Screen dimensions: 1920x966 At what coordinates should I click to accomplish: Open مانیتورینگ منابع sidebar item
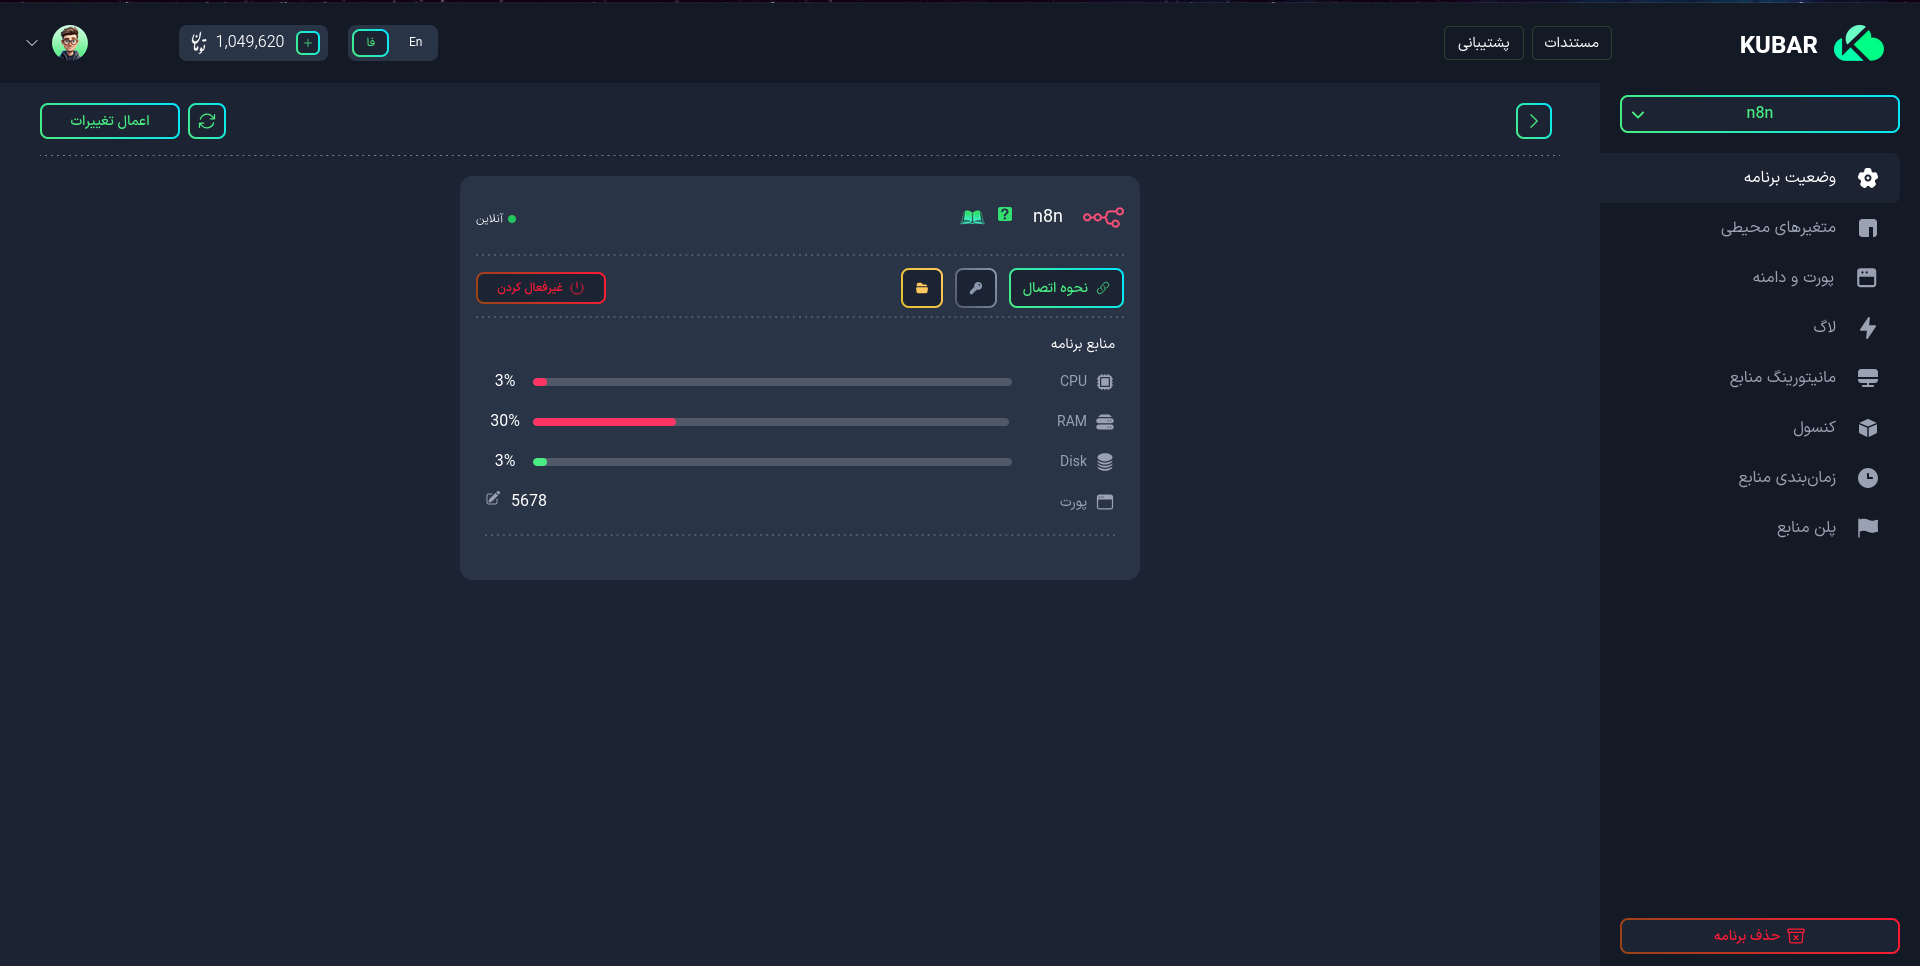point(1750,378)
